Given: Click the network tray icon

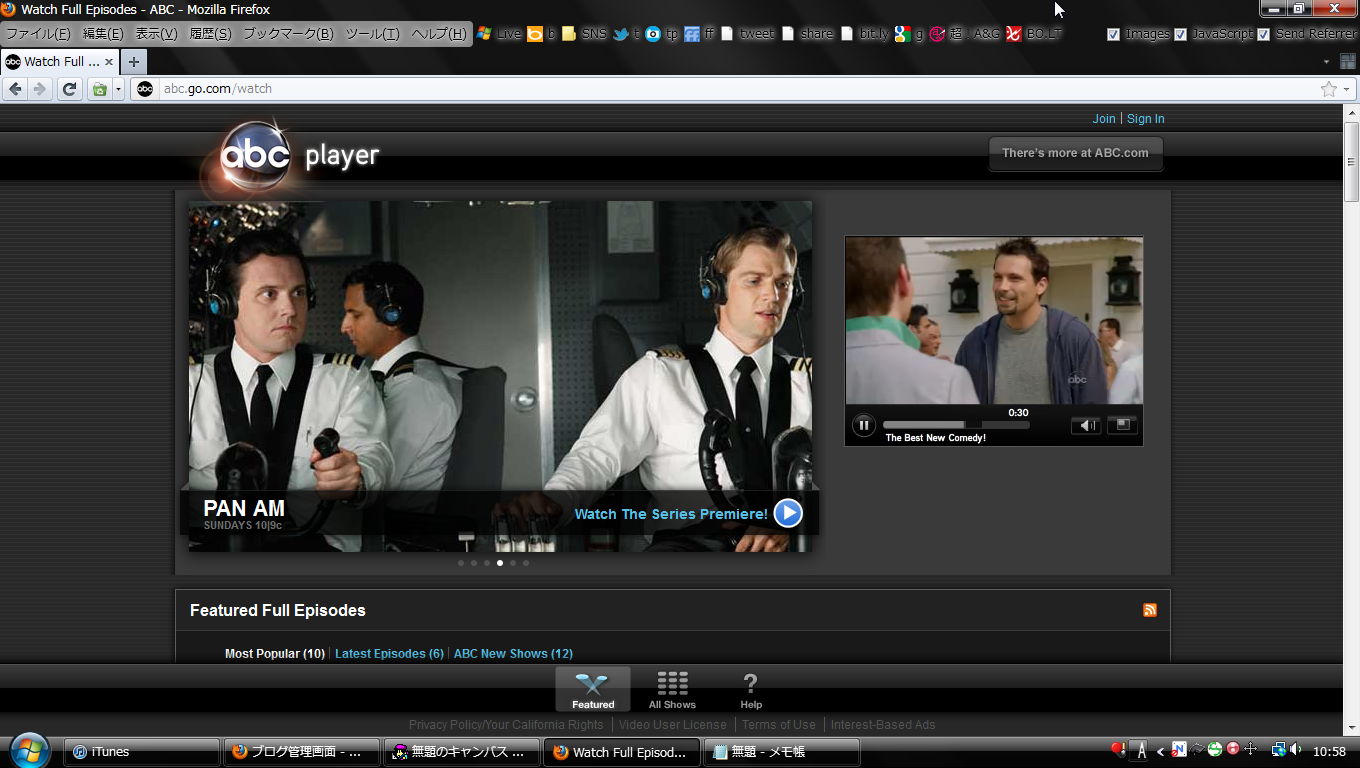Looking at the screenshot, I should (x=1278, y=750).
